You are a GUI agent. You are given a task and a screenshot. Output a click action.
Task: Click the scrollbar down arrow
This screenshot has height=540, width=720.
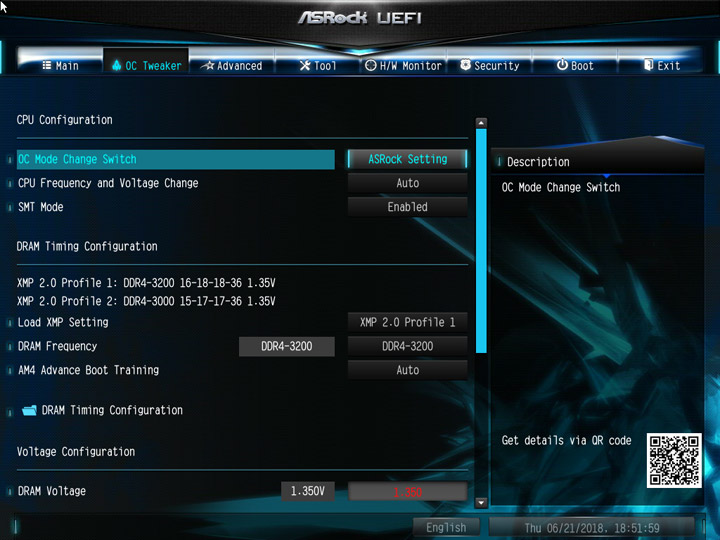[481, 503]
